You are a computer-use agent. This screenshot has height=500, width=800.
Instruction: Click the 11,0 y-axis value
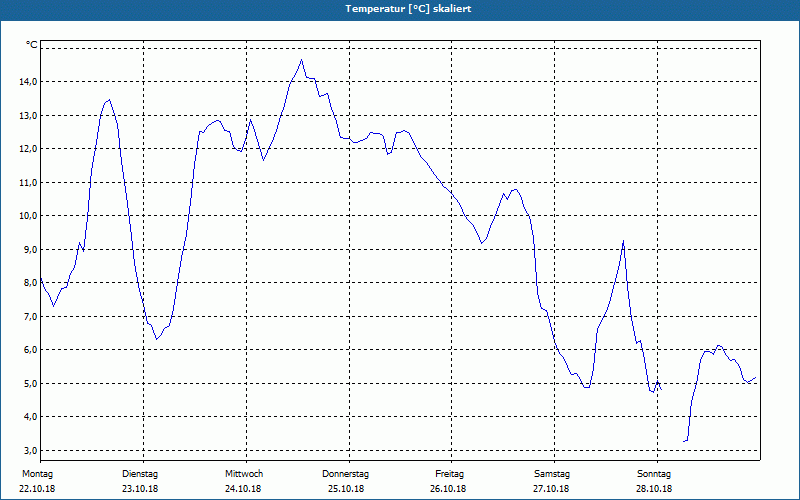click(x=28, y=182)
